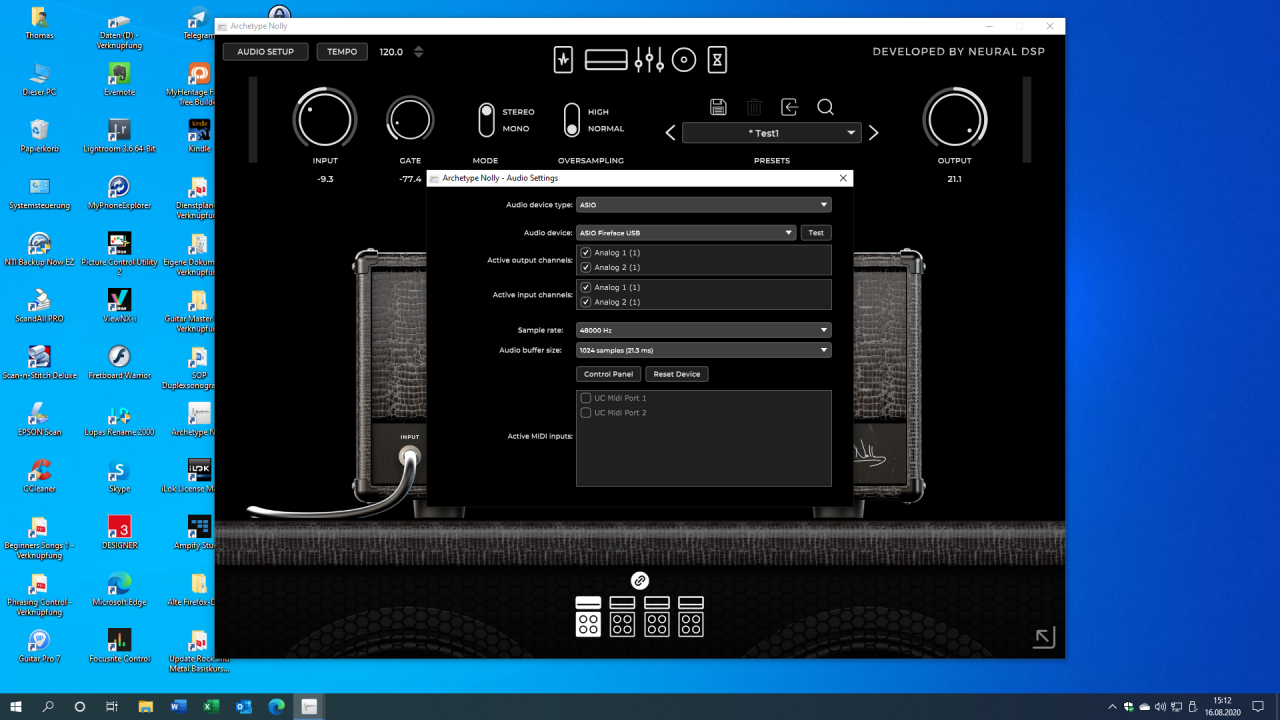Click Test audio device button
Viewport: 1280px width, 720px height.
(x=816, y=233)
